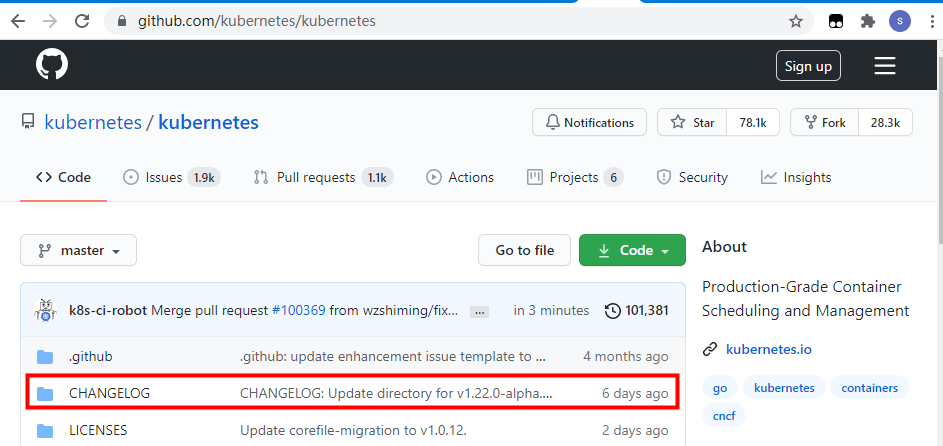Viewport: 943px width, 446px height.
Task: Open the LICENSES folder
Action: coord(98,431)
